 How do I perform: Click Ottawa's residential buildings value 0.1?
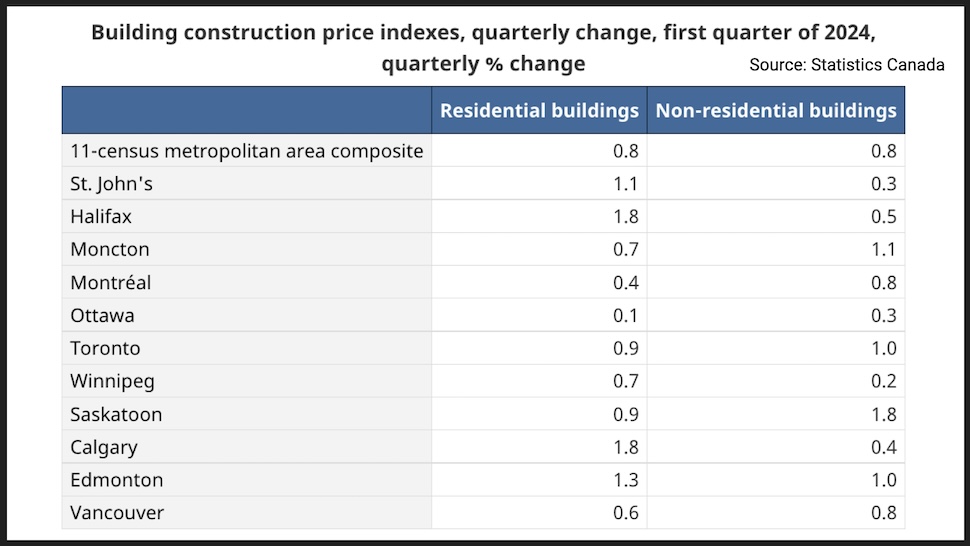click(x=626, y=316)
